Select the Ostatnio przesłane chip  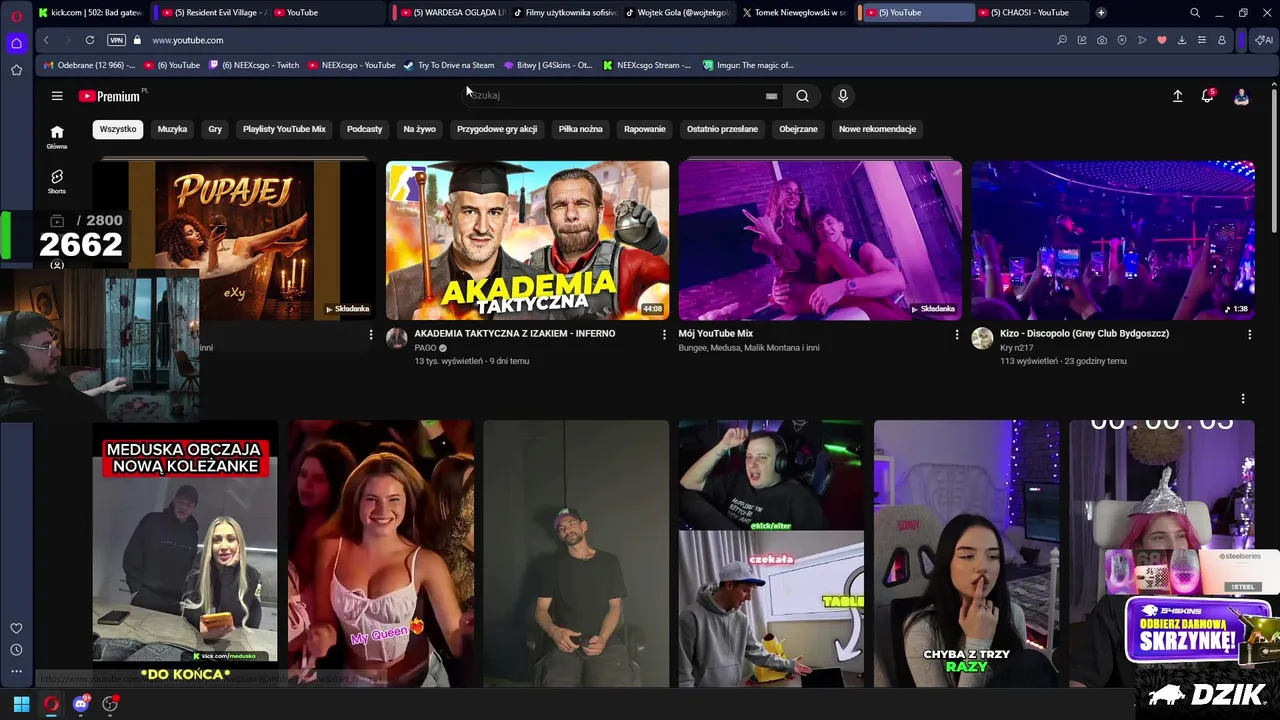(x=722, y=129)
